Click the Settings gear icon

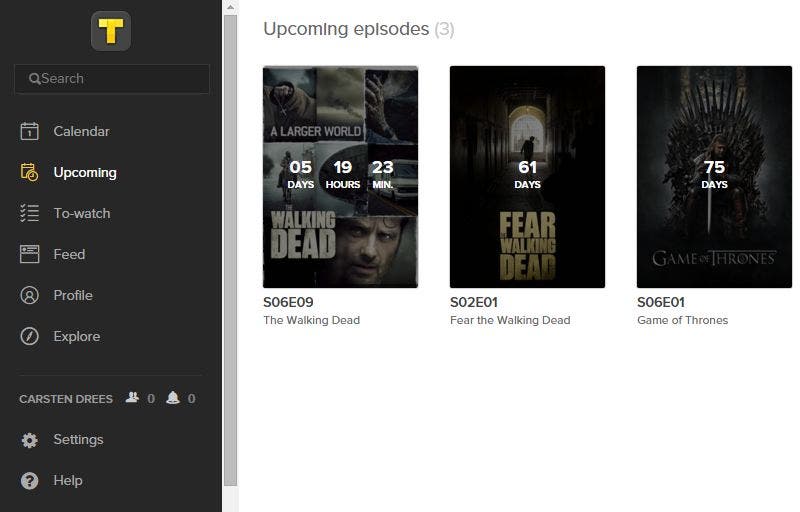pos(30,440)
